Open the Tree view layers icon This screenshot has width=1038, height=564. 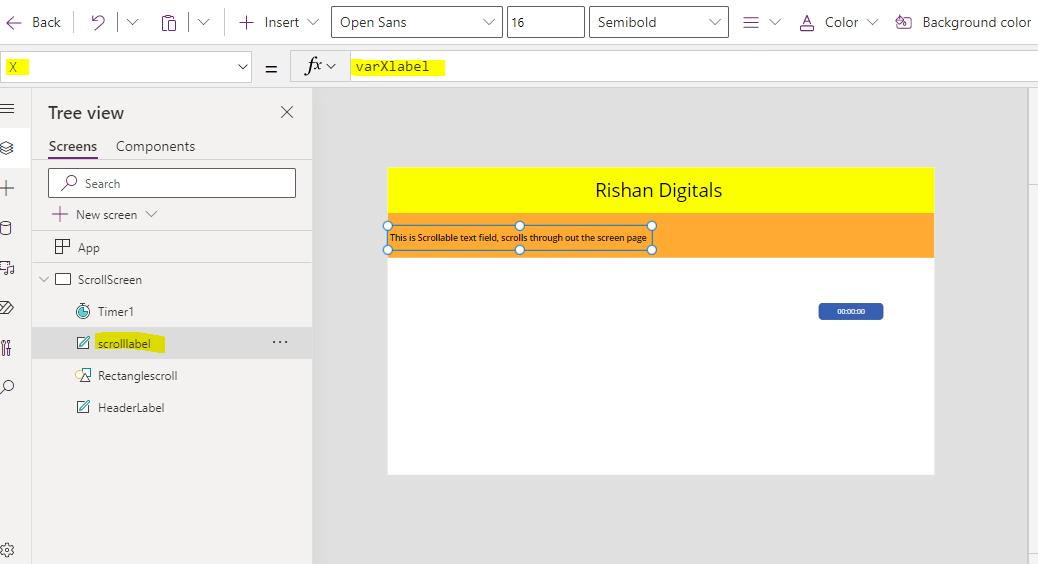point(6,148)
